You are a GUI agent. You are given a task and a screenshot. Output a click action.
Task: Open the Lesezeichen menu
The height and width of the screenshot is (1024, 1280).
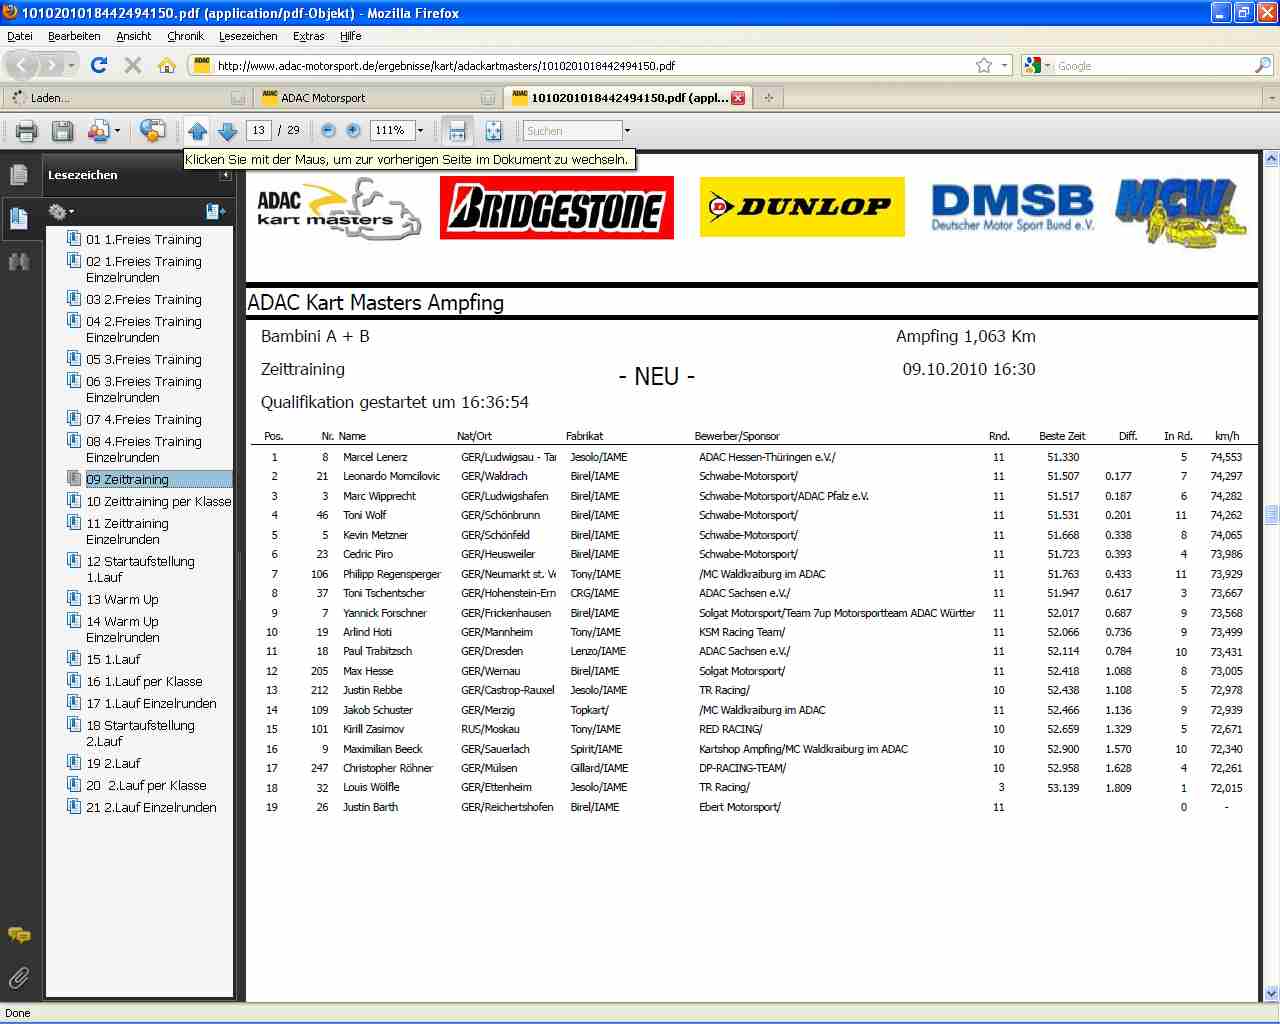tap(248, 36)
